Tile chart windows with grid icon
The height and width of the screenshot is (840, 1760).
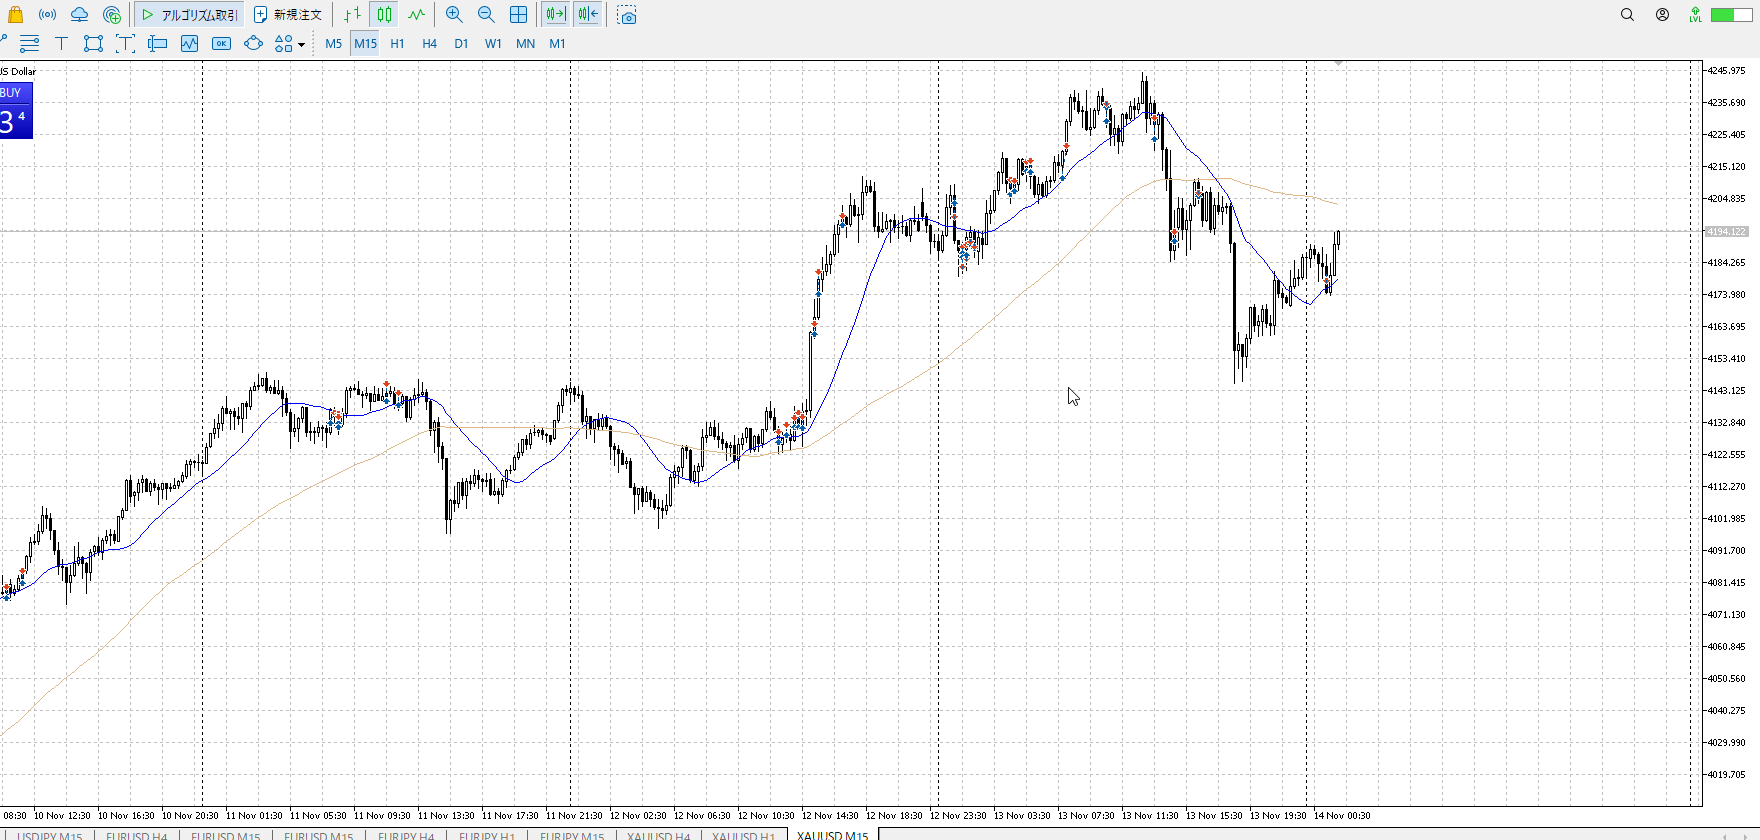pos(518,15)
